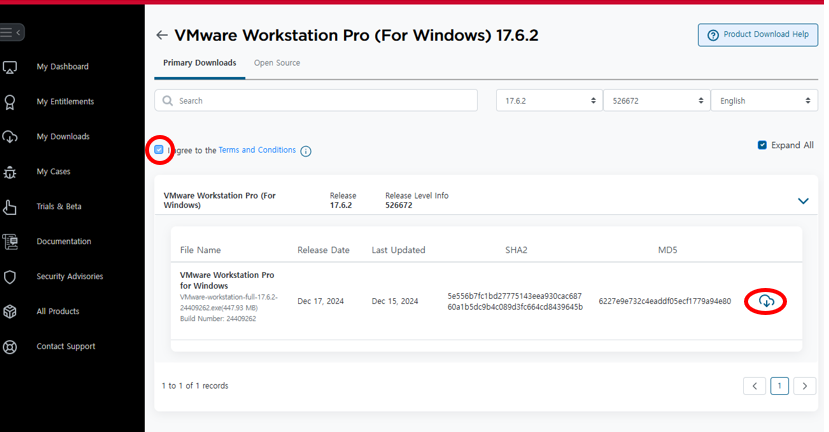Click the Dec 15, 2024 last updated date

tap(395, 301)
